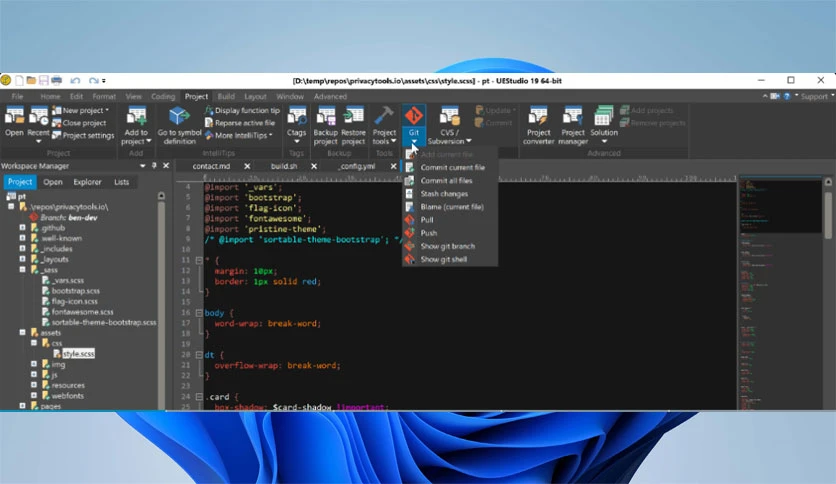Viewport: 836px width, 484px height.
Task: Expand the _layouts folder node
Action: click(22, 259)
